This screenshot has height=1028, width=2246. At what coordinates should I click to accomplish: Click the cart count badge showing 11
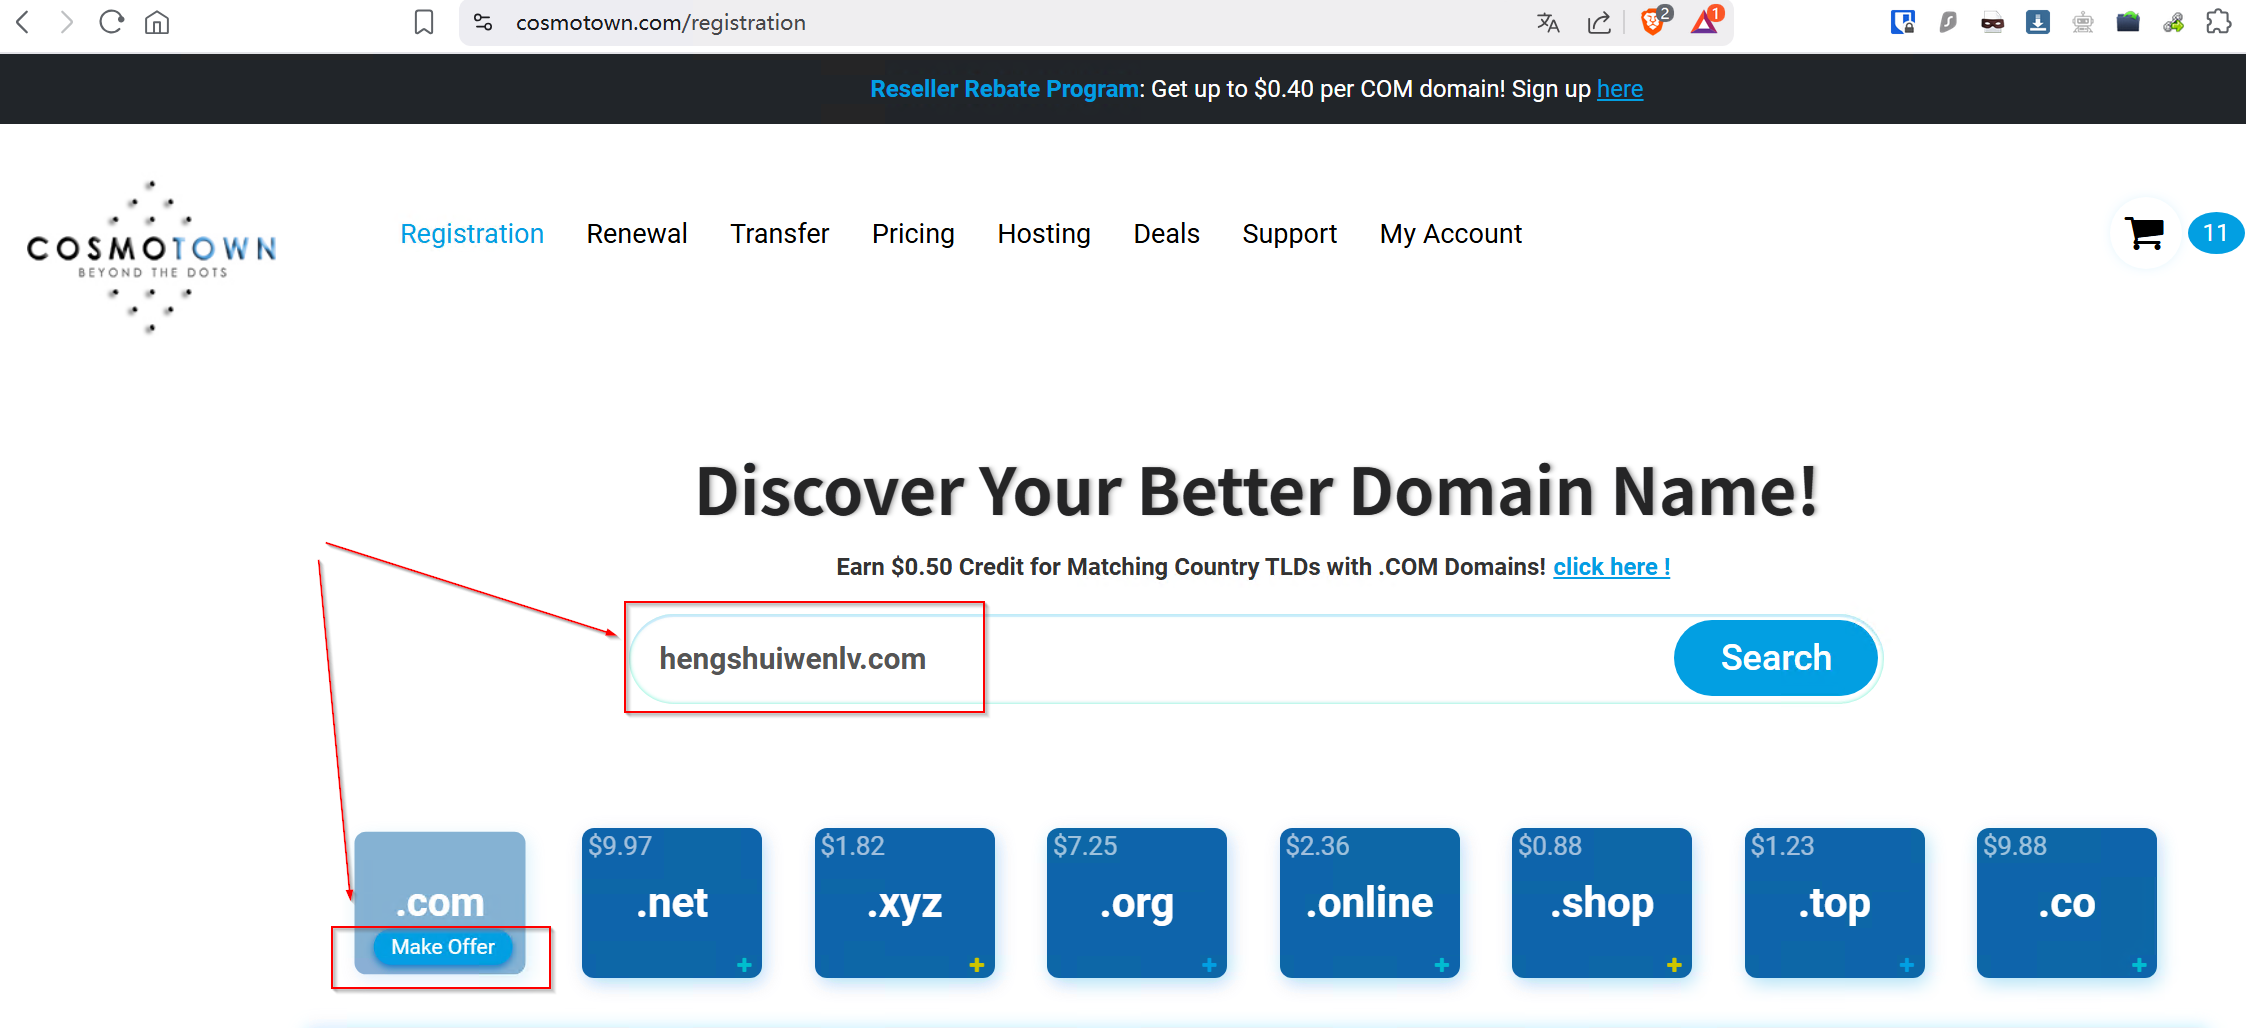2215,234
